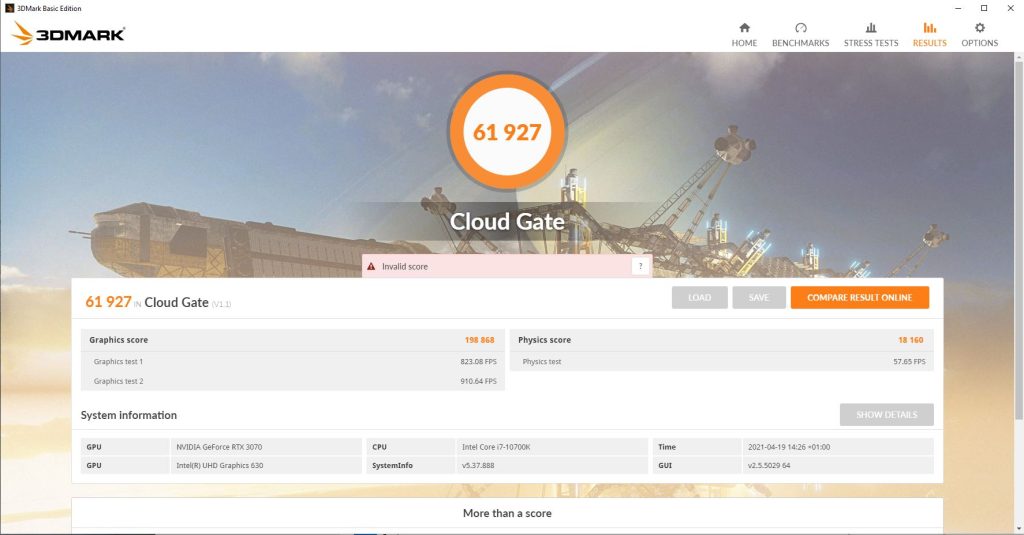Image resolution: width=1024 pixels, height=535 pixels.
Task: Click the GUI version v2.5.5029 64
Action: (769, 465)
